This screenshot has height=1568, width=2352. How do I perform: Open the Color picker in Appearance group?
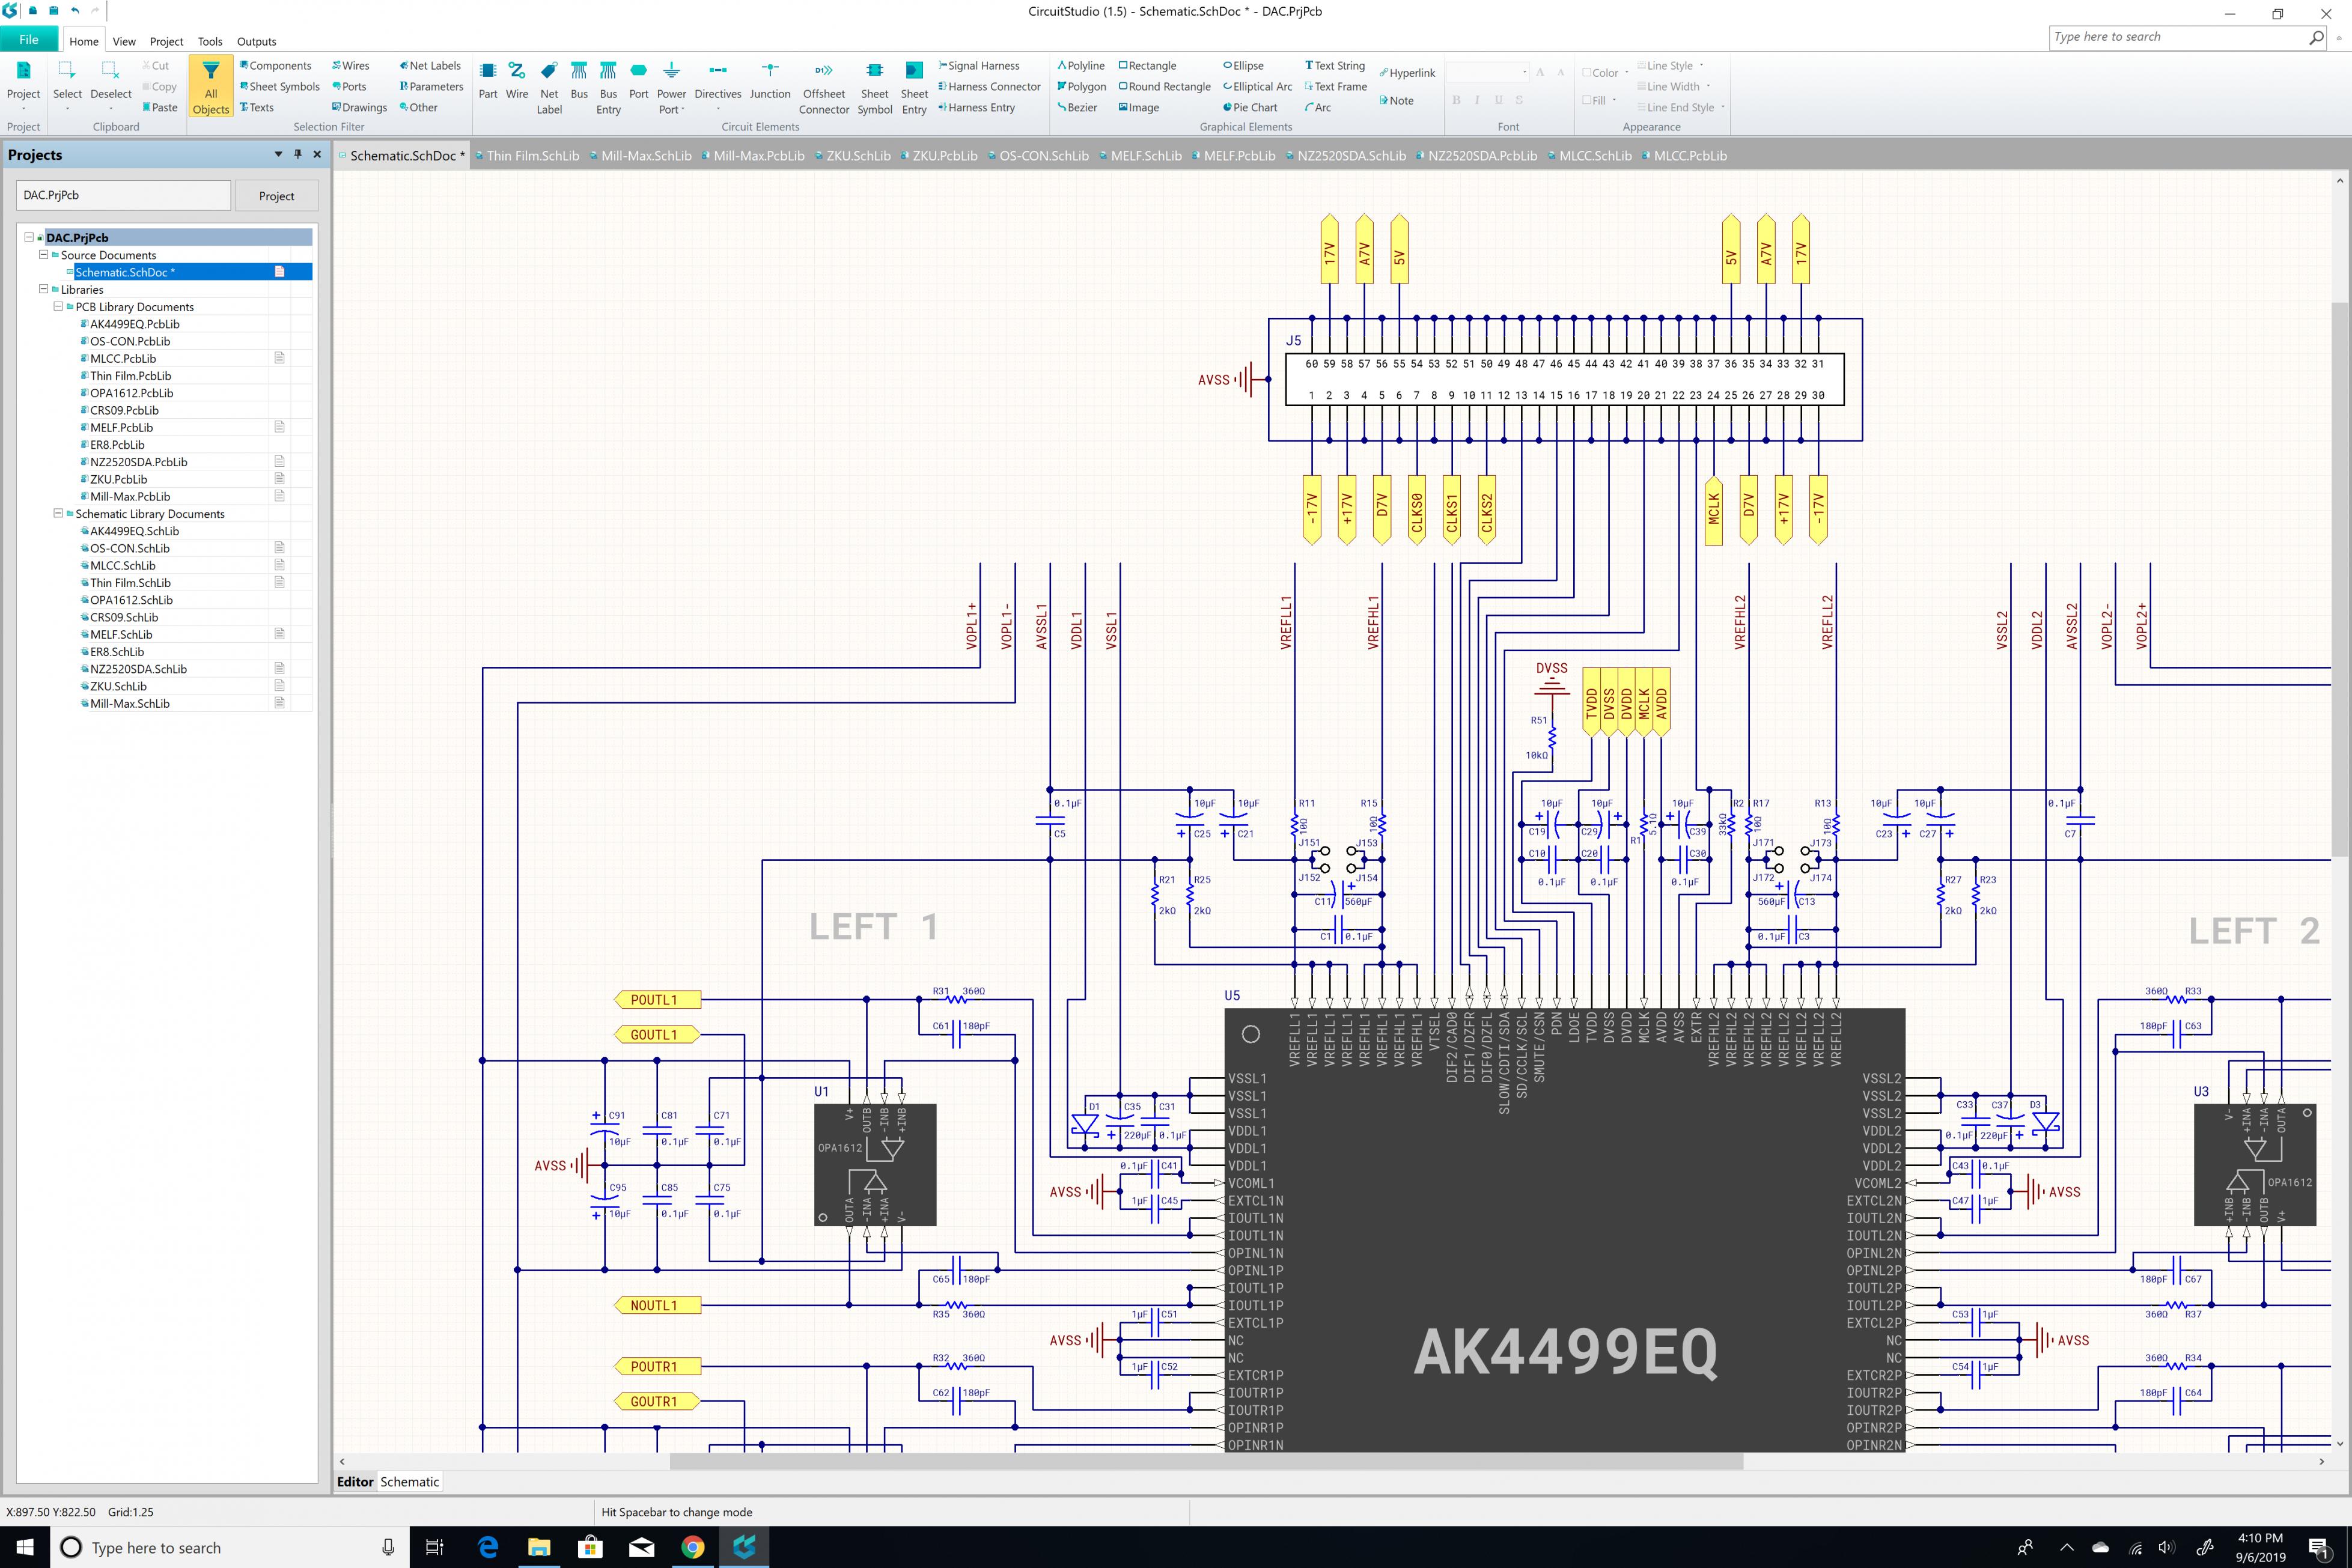1605,73
